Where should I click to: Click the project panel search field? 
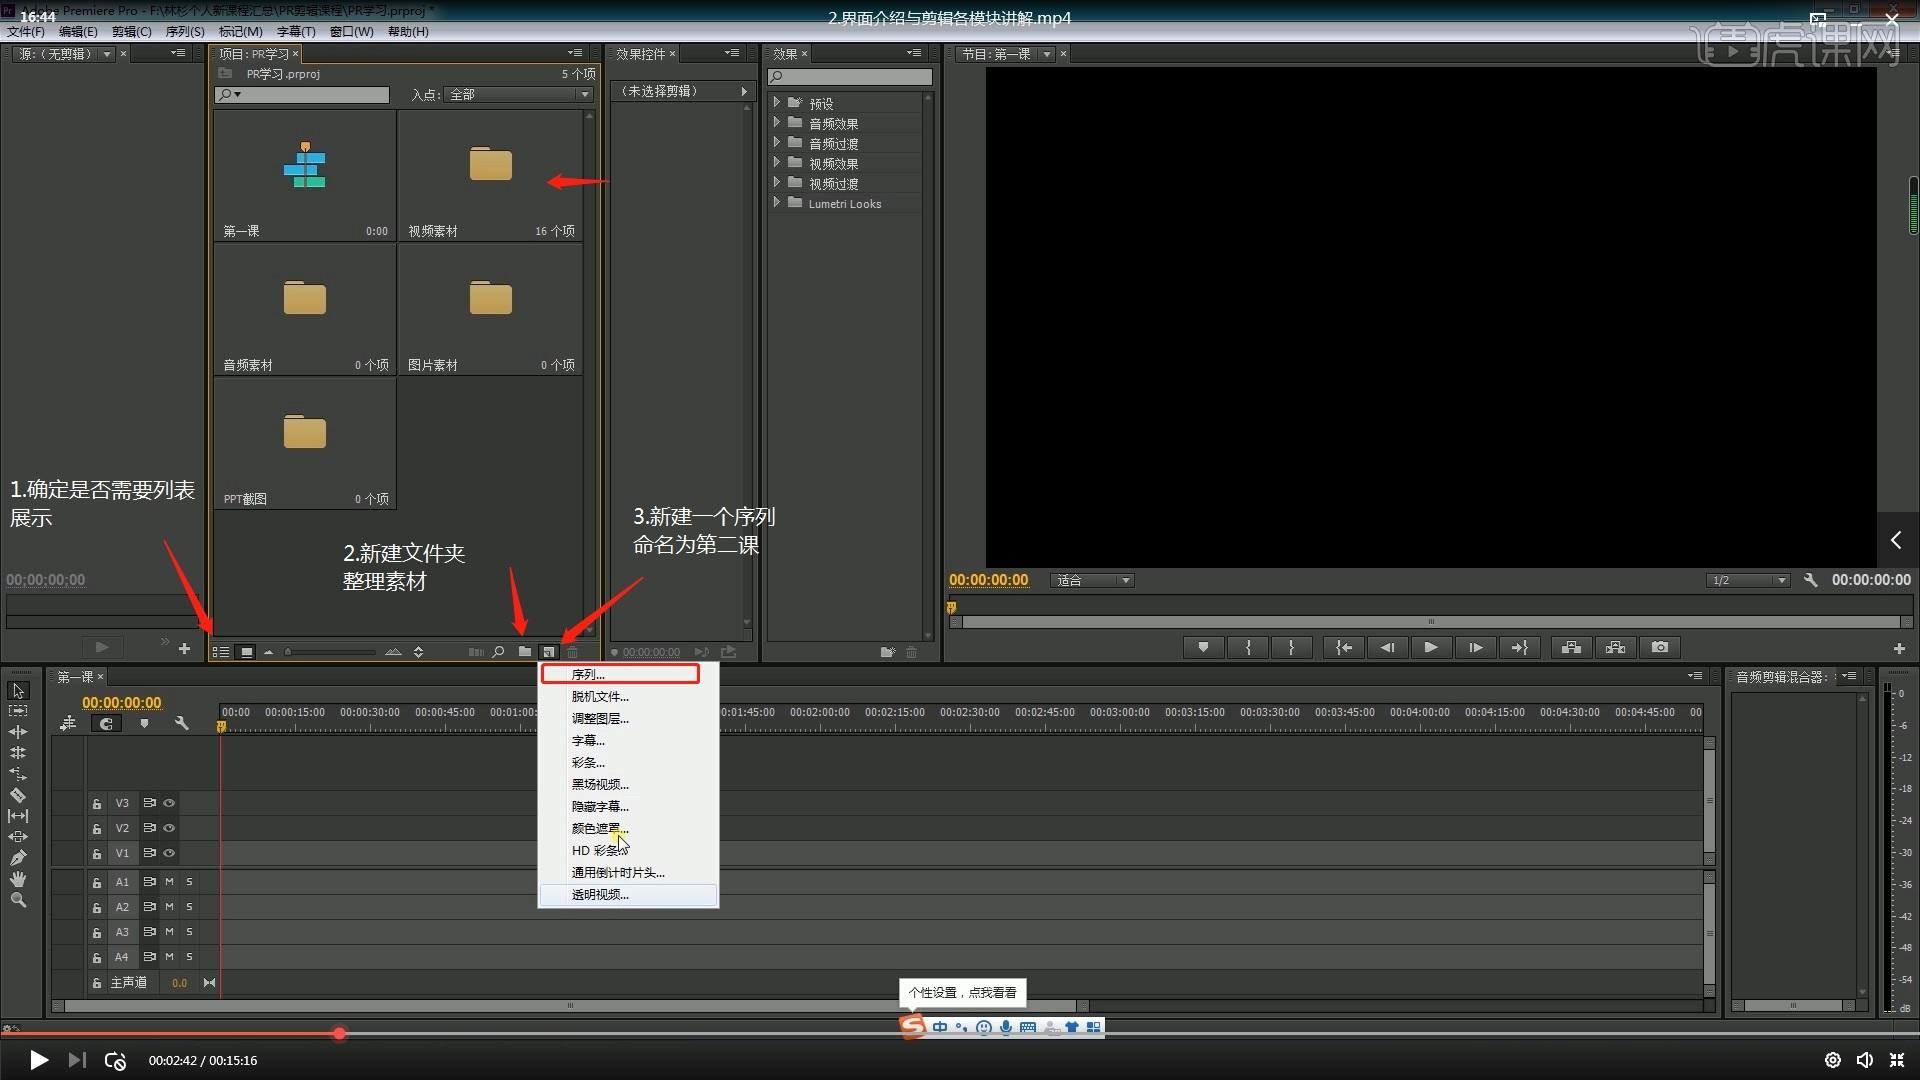[302, 95]
